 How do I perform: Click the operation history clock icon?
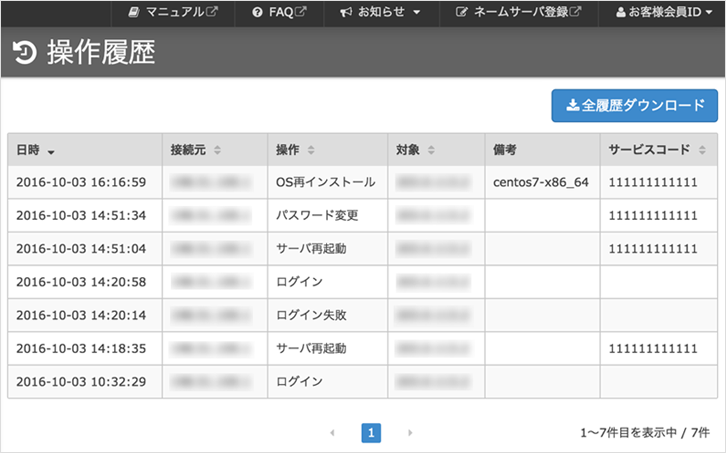[26, 53]
